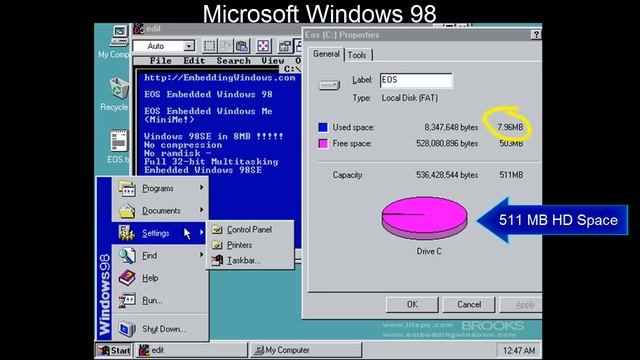640x360 pixels.
Task: Click Full screen icon in edit toolbar
Action: (x=263, y=46)
